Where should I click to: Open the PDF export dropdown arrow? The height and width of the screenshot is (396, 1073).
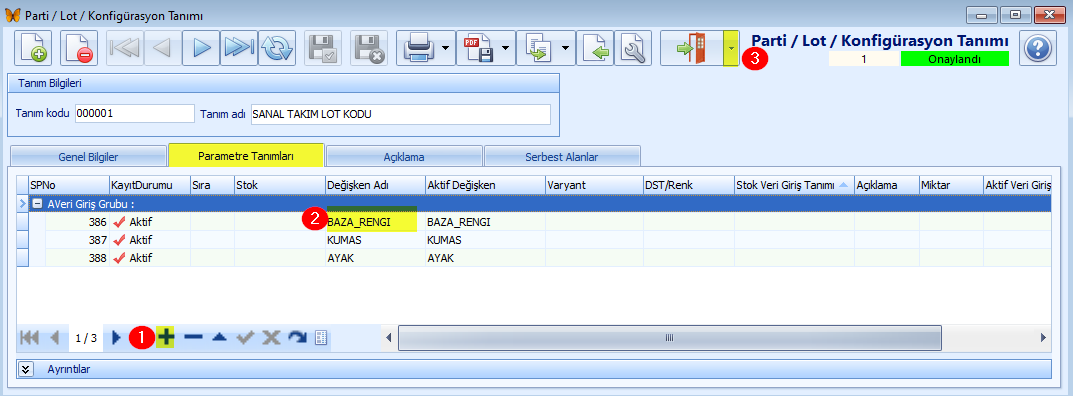click(x=506, y=48)
